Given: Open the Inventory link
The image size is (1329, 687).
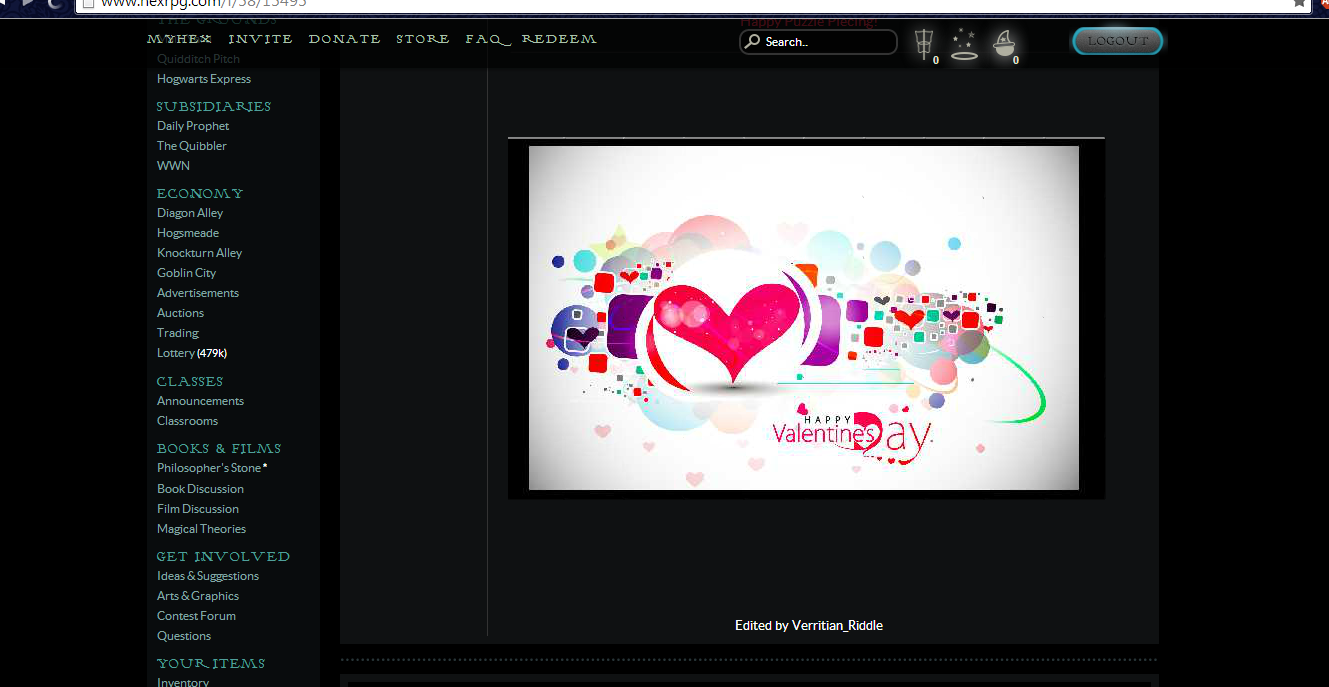Looking at the screenshot, I should [x=183, y=681].
